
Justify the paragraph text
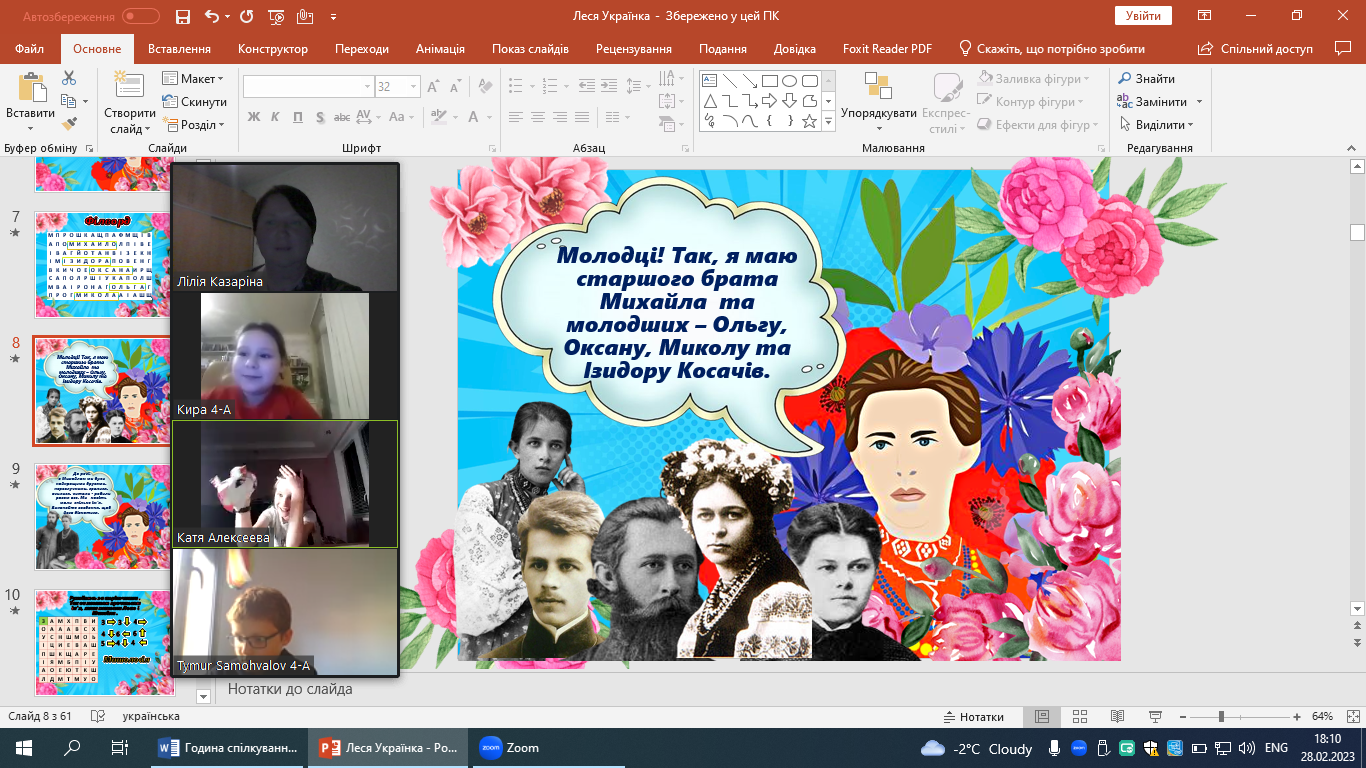pos(584,117)
